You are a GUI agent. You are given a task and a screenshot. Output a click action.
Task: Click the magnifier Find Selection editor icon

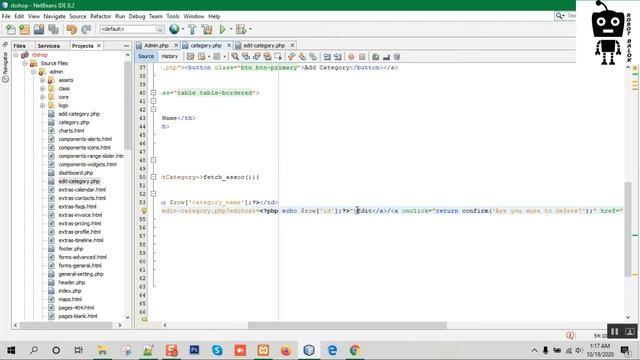click(x=235, y=57)
